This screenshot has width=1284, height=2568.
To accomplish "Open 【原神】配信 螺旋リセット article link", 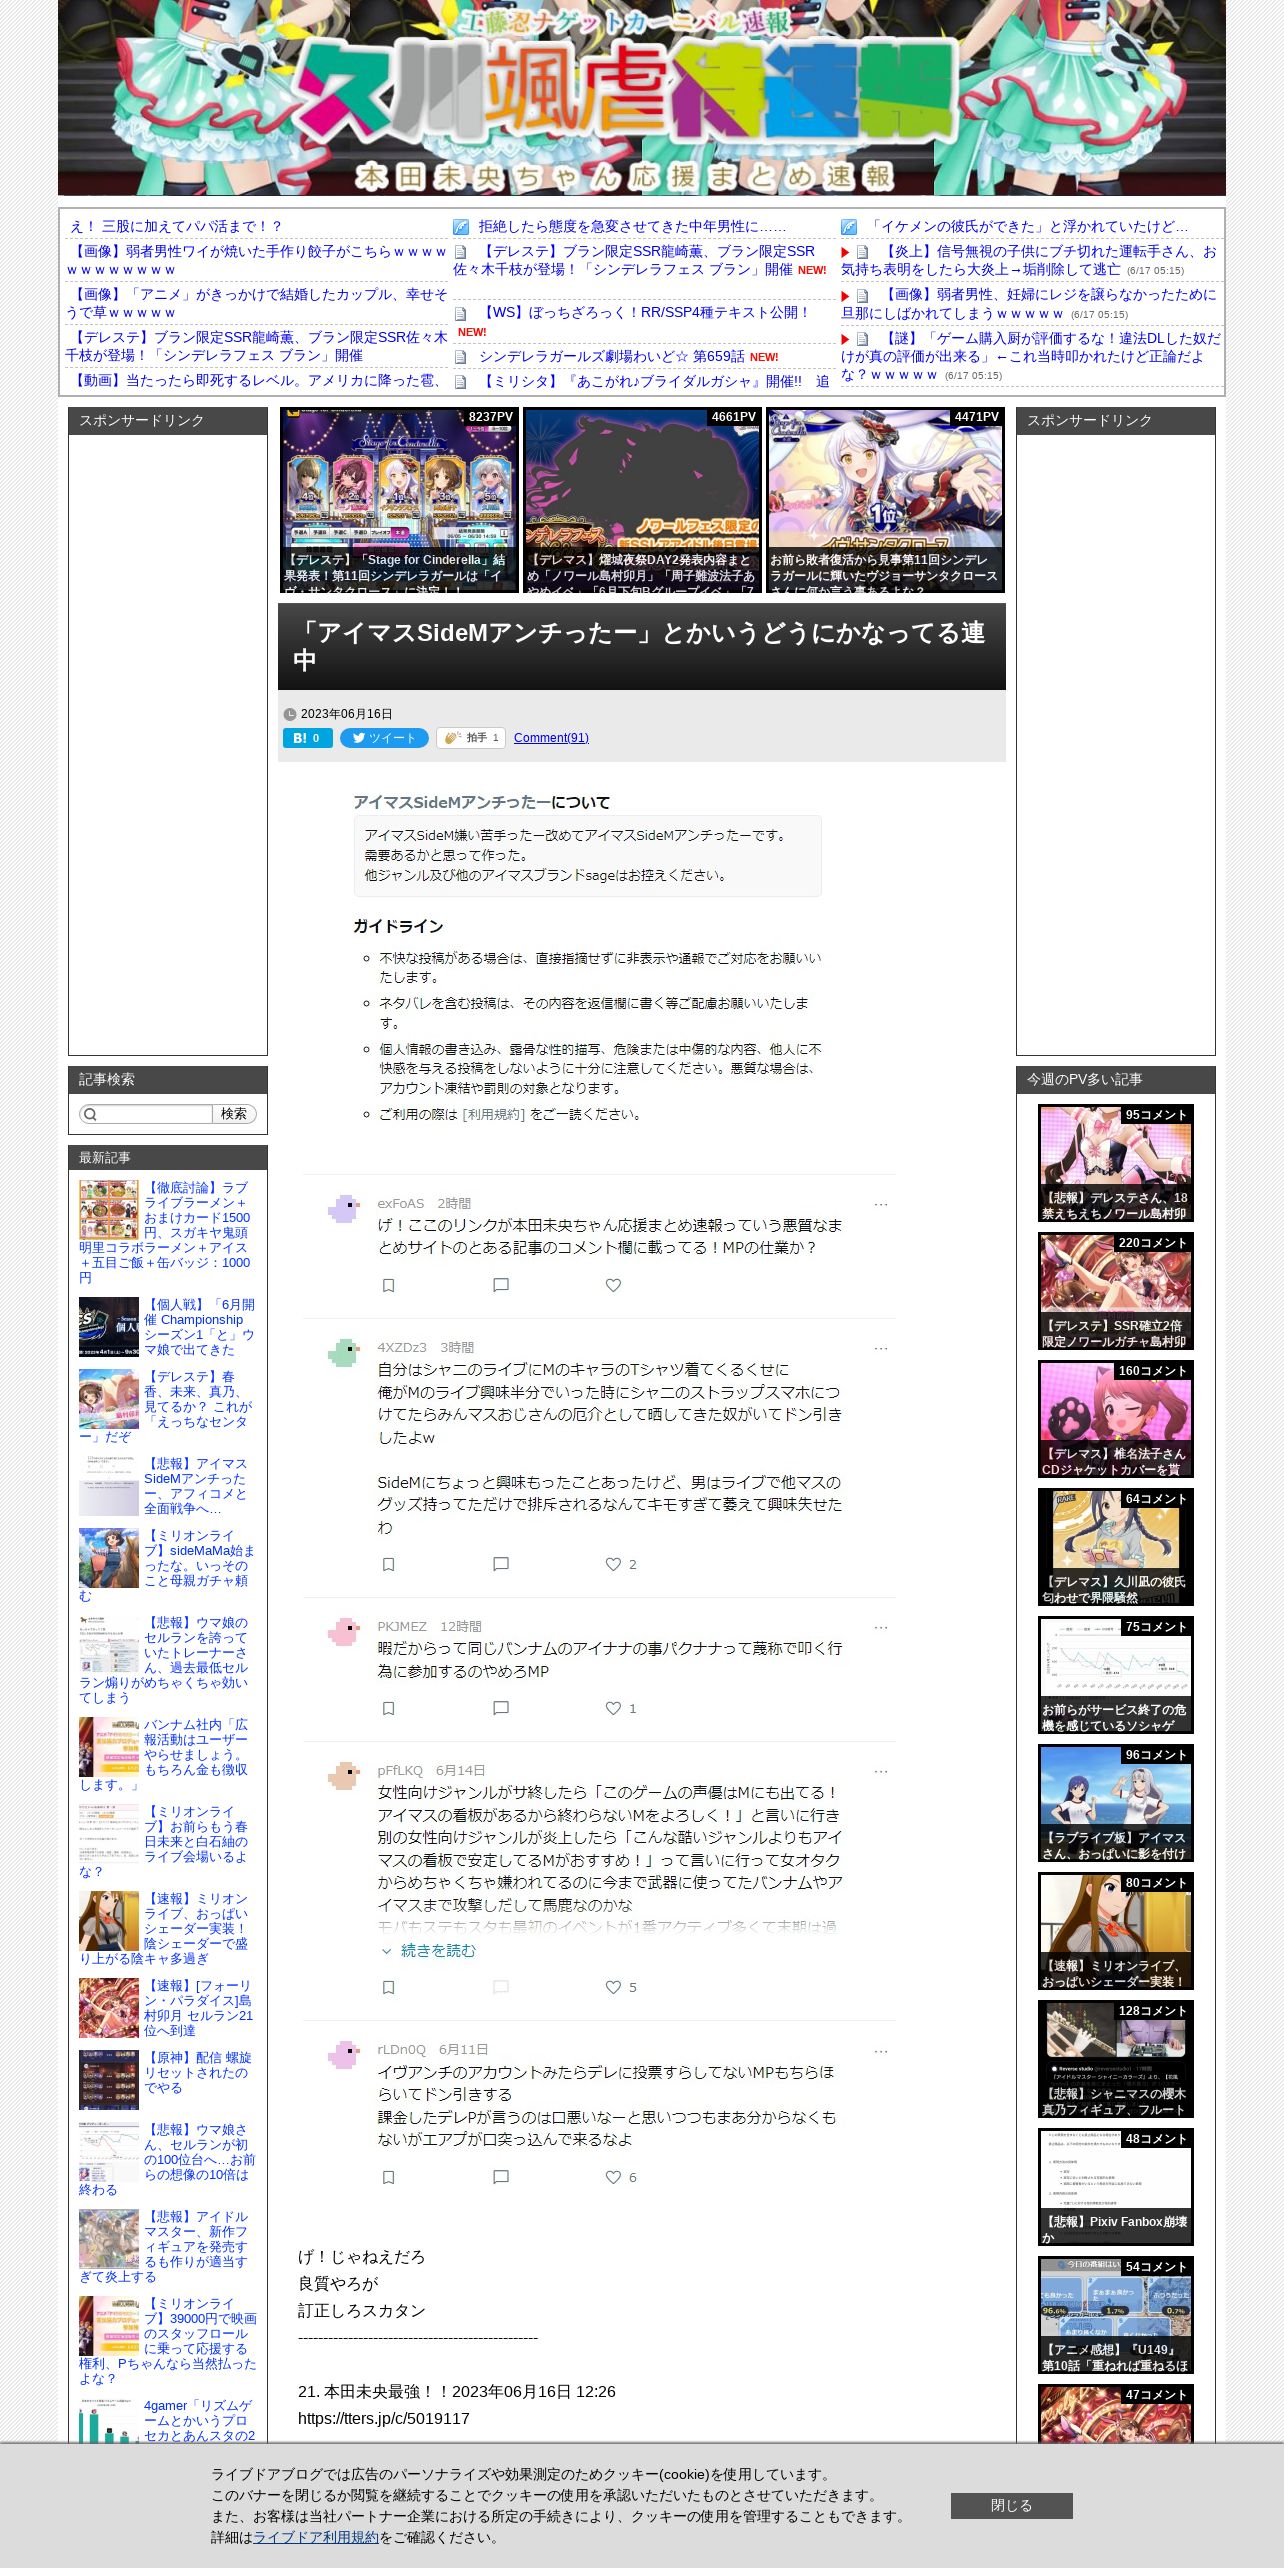I will (x=198, y=2073).
